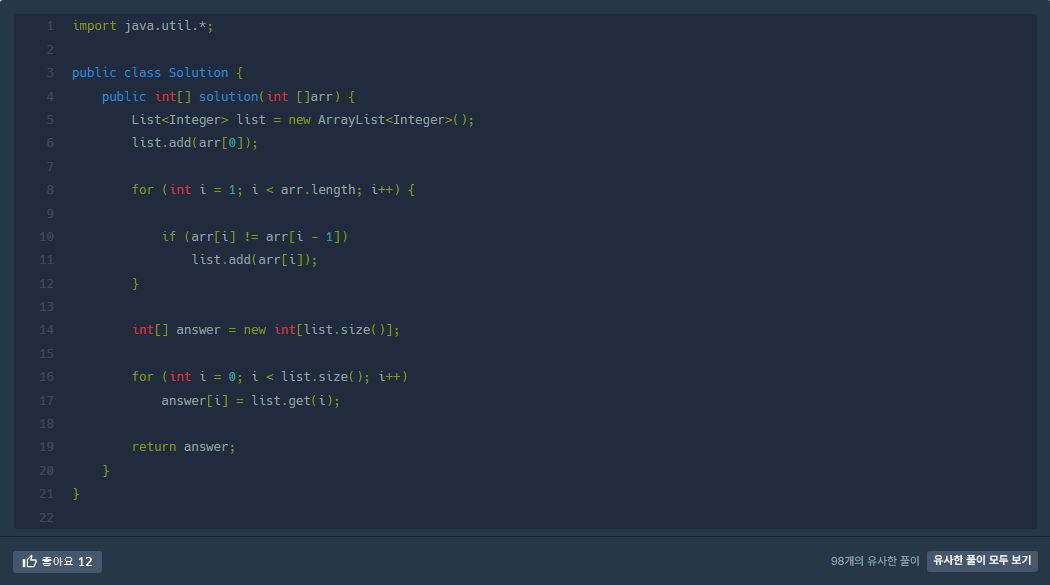Click the for loop with 'arr.length' on line 8
This screenshot has width=1050, height=585.
(x=273, y=190)
